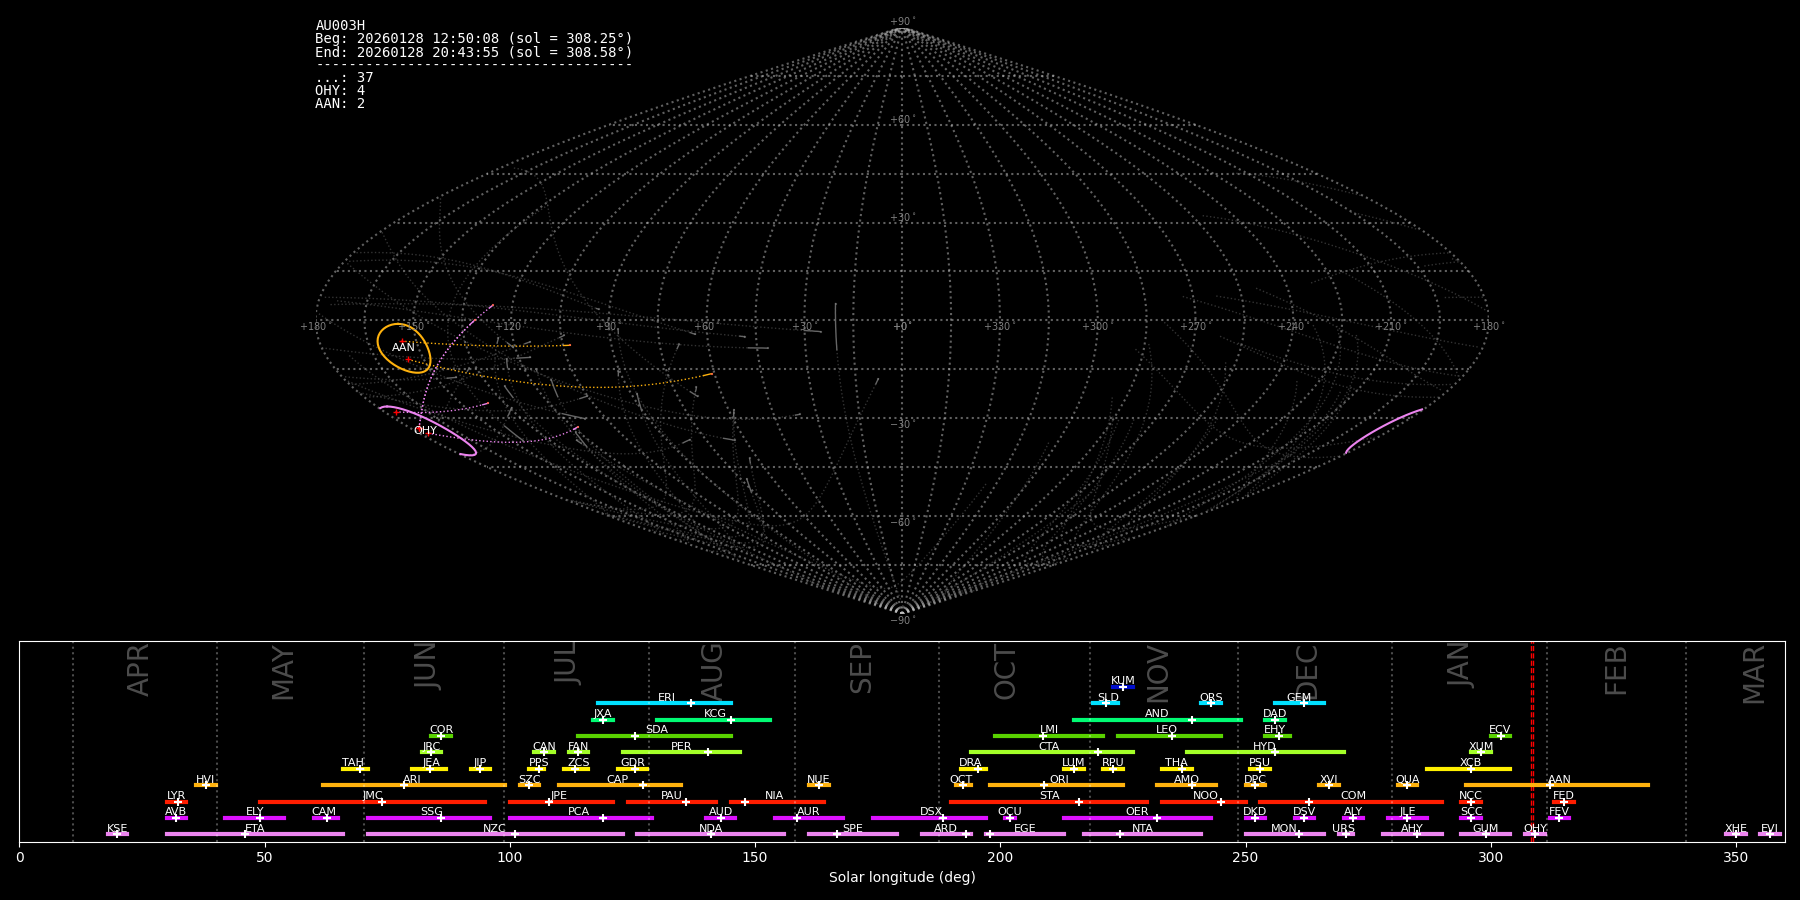1800x900 pixels.
Task: Click the 'AAN: 2' count in header
Action: click(340, 104)
